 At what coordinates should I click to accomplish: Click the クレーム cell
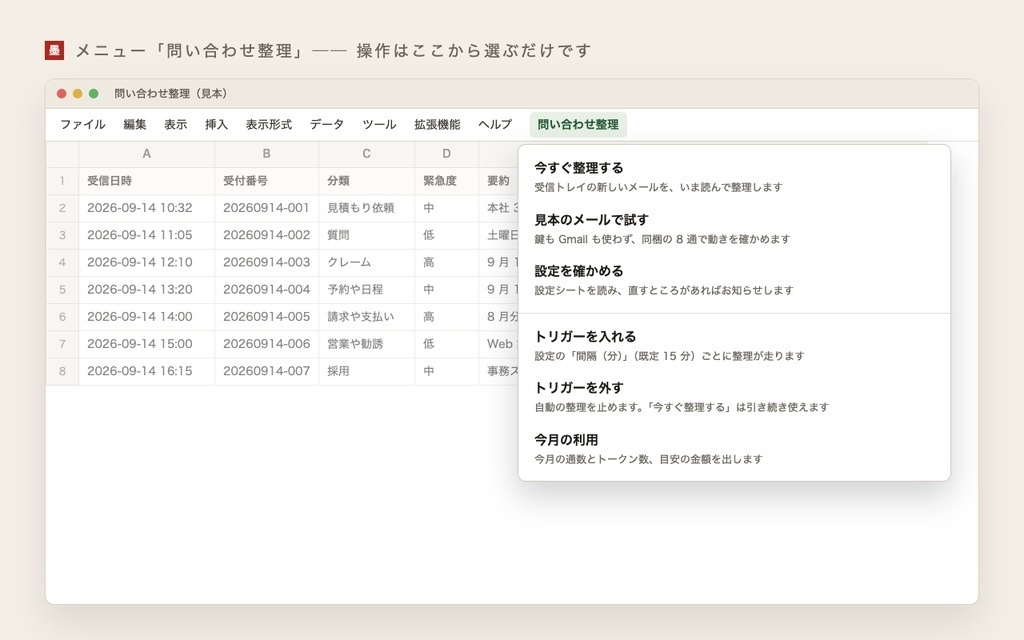[366, 263]
